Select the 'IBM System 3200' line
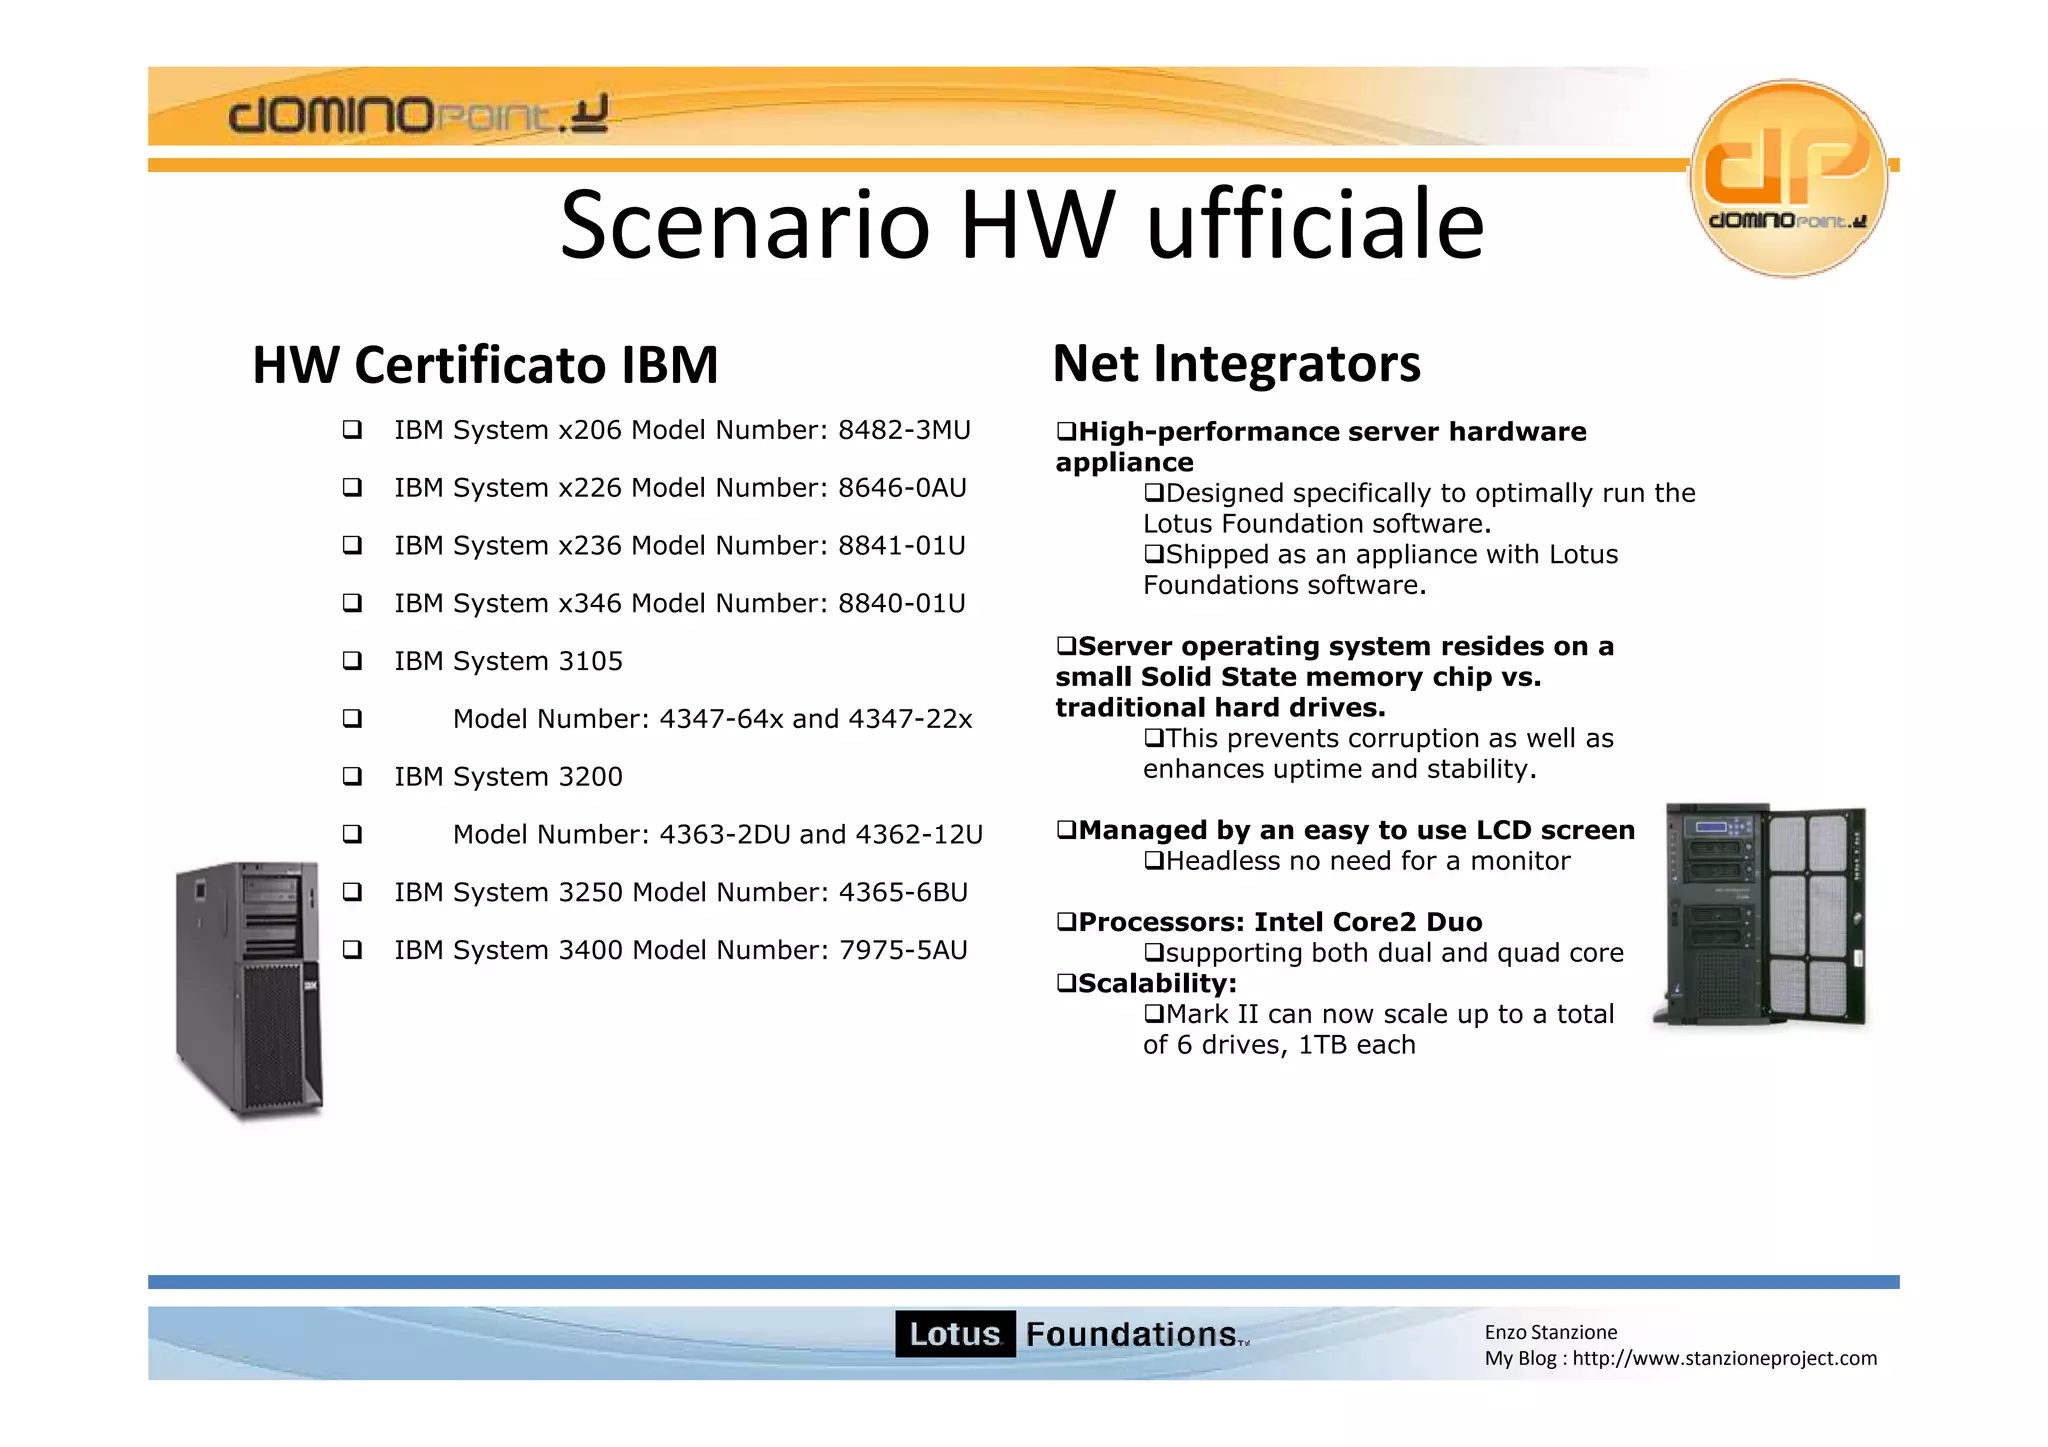2048x1447 pixels. (x=508, y=777)
